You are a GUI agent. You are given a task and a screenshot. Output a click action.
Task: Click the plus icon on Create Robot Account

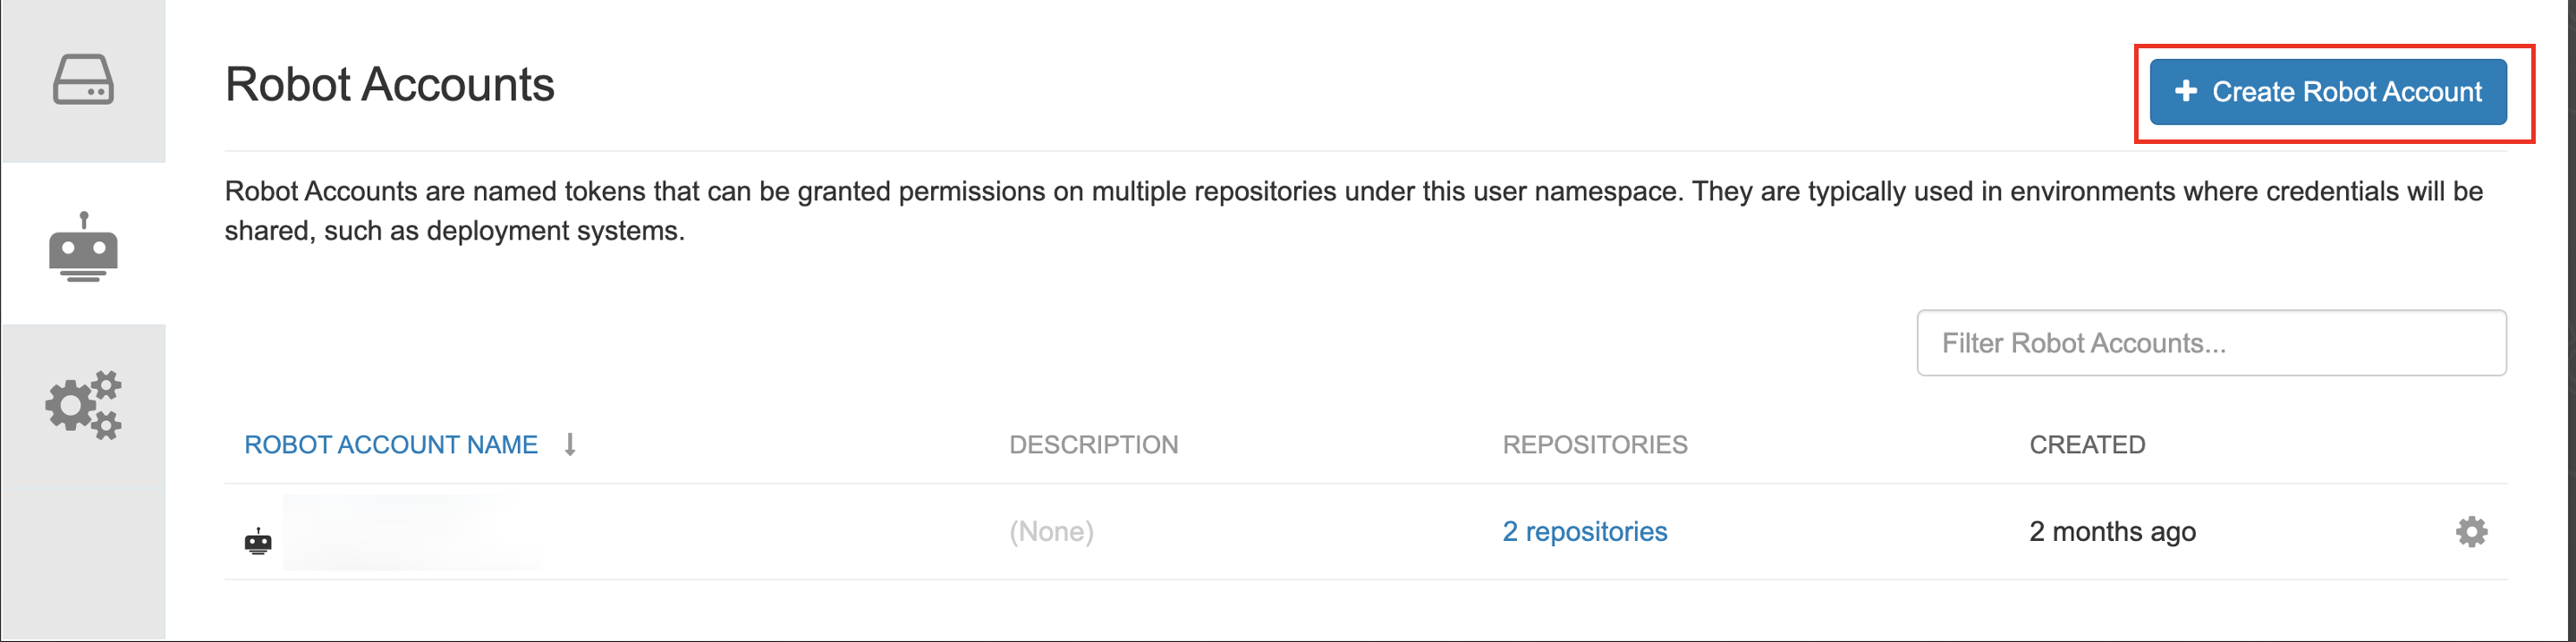[x=2186, y=91]
